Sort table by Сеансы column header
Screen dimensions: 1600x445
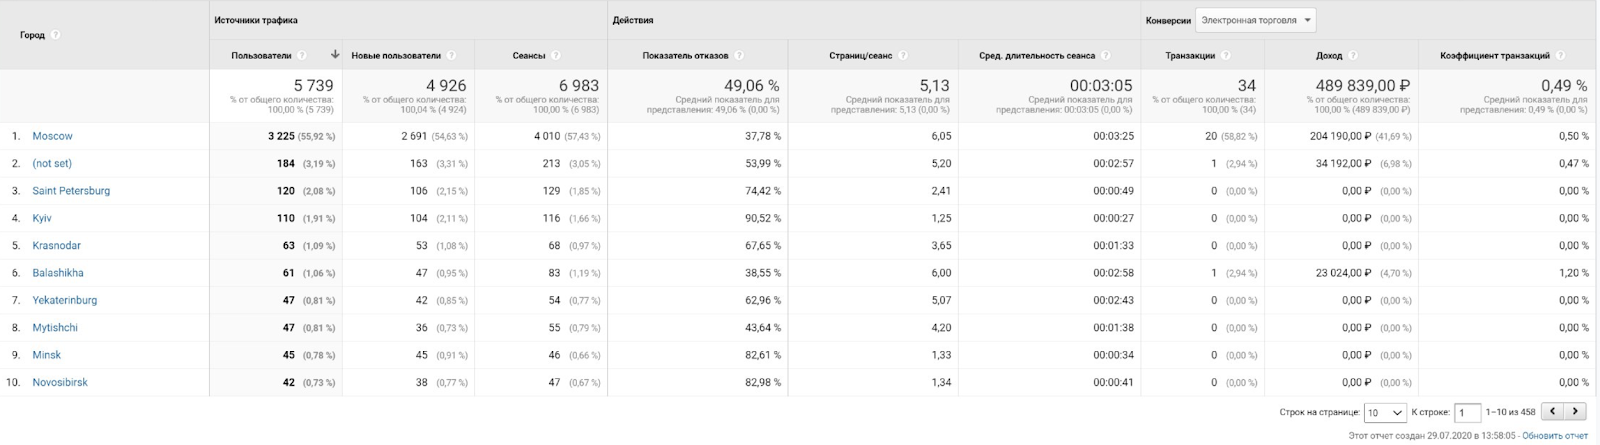[x=528, y=56]
